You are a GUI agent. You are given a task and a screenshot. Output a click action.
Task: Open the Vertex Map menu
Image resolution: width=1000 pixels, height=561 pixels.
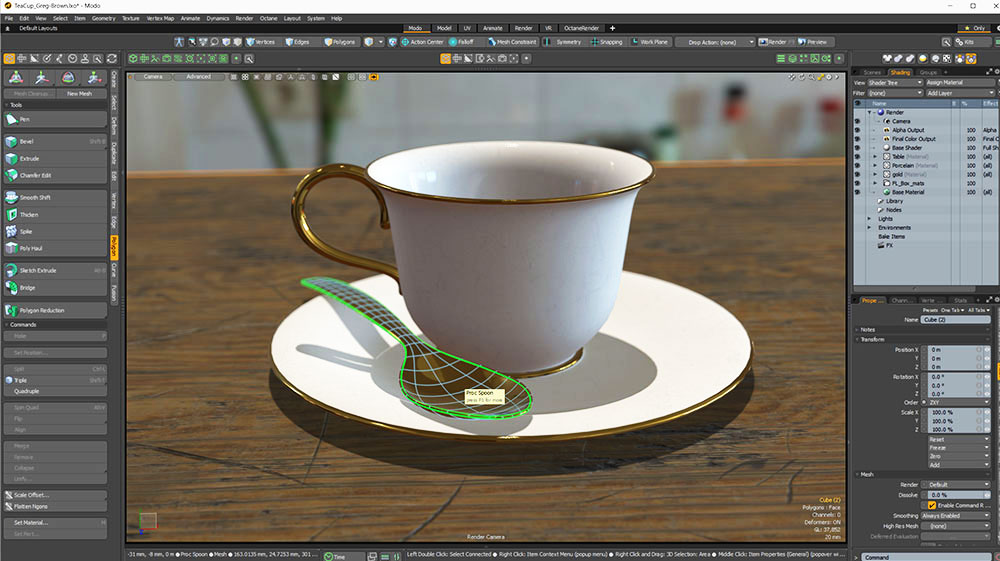point(160,18)
